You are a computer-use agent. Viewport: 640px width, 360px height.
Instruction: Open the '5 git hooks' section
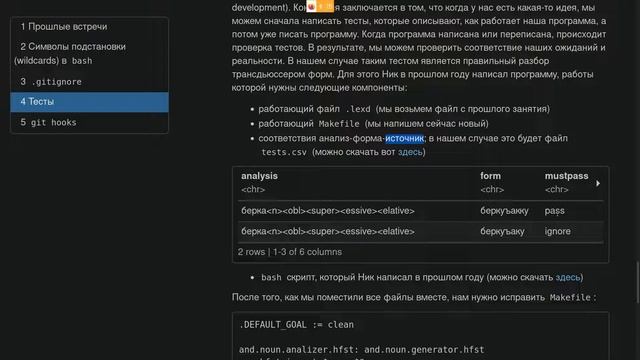click(89, 122)
